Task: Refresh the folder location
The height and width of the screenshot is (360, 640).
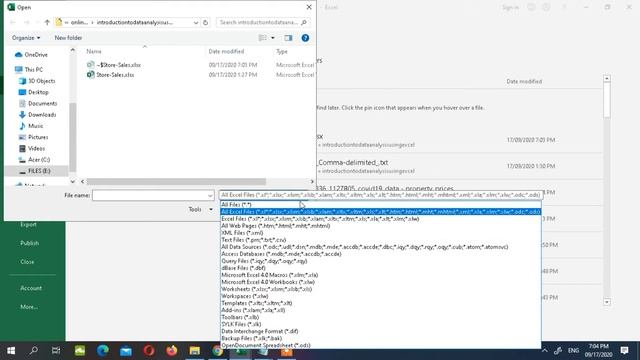Action: coord(205,22)
